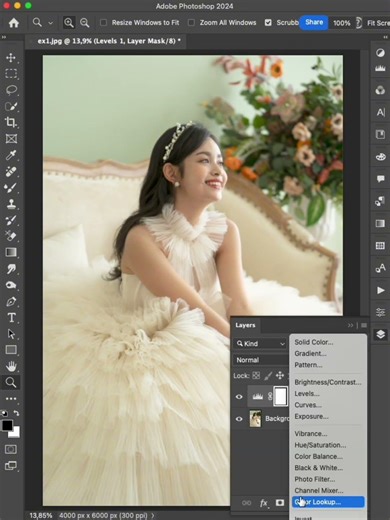Hide the Levels 1 layer visibility eye
The image size is (390, 520).
pos(239,397)
